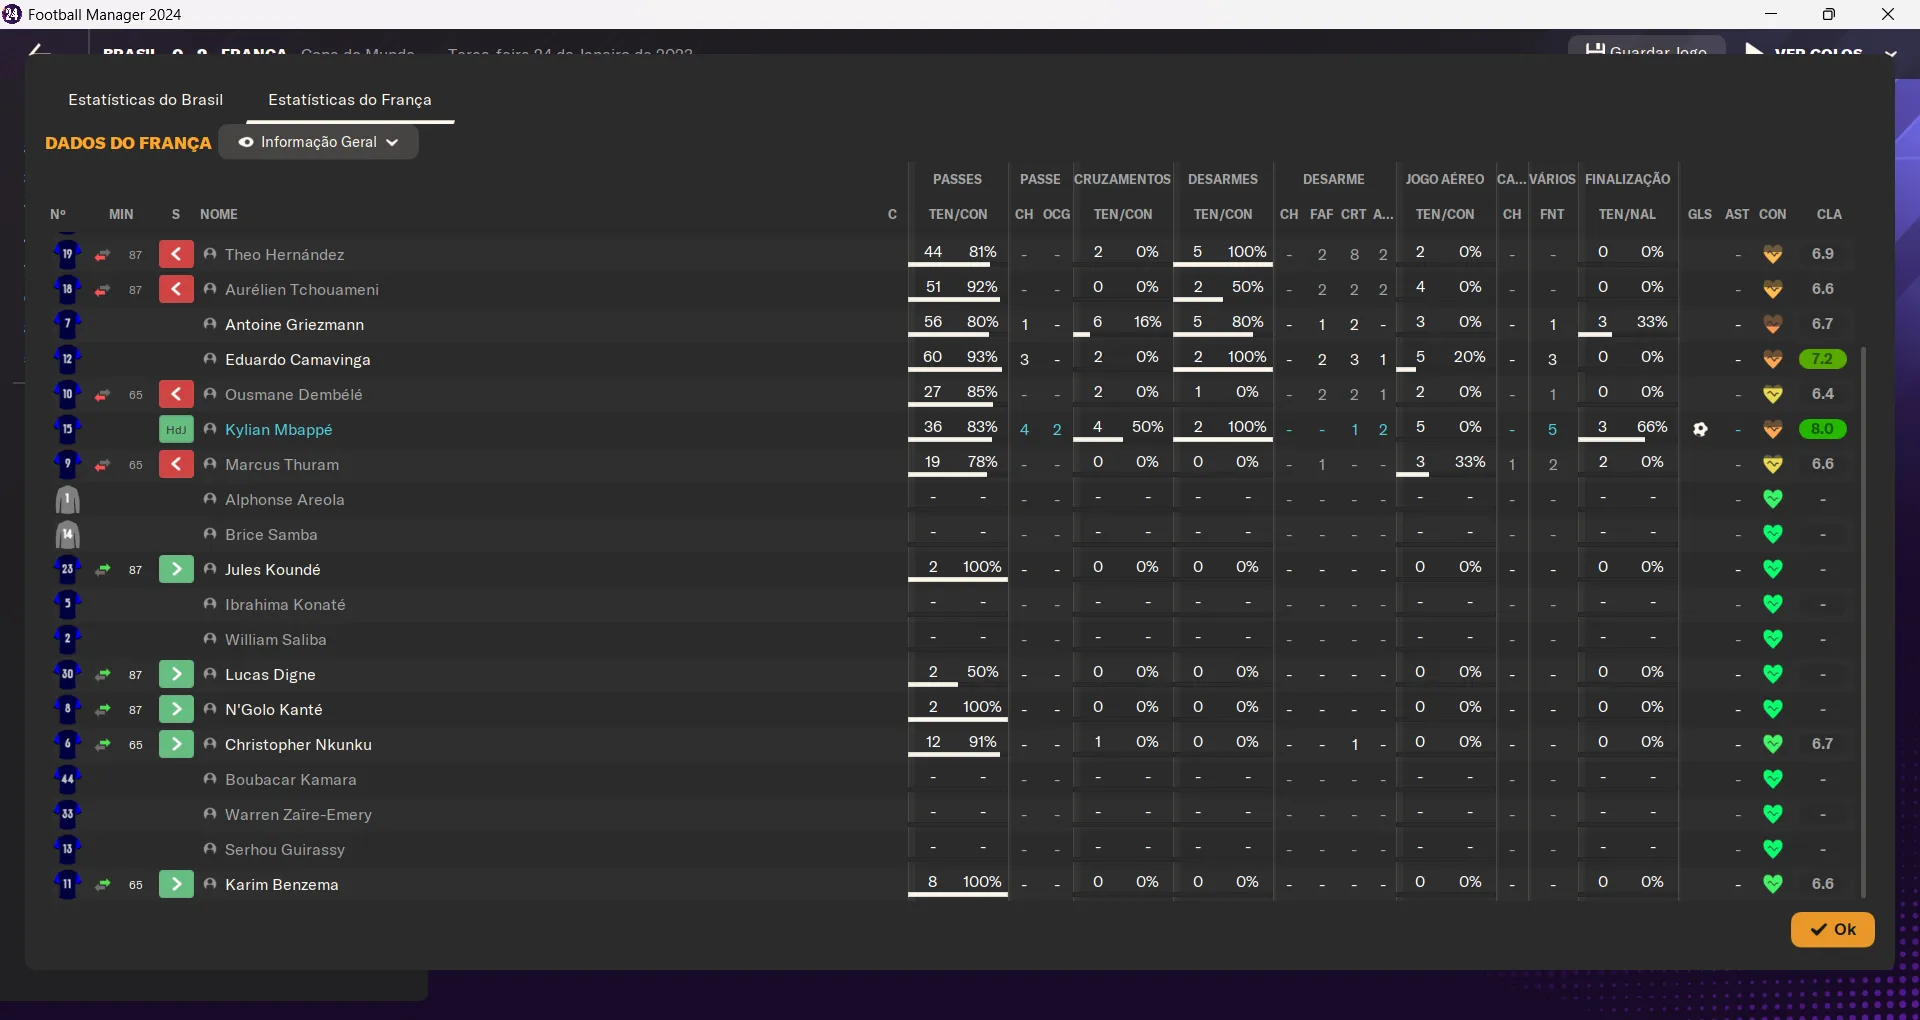
Task: Click Alphonse Areola's goalkeeper shirt icon
Action: pyautogui.click(x=67, y=500)
